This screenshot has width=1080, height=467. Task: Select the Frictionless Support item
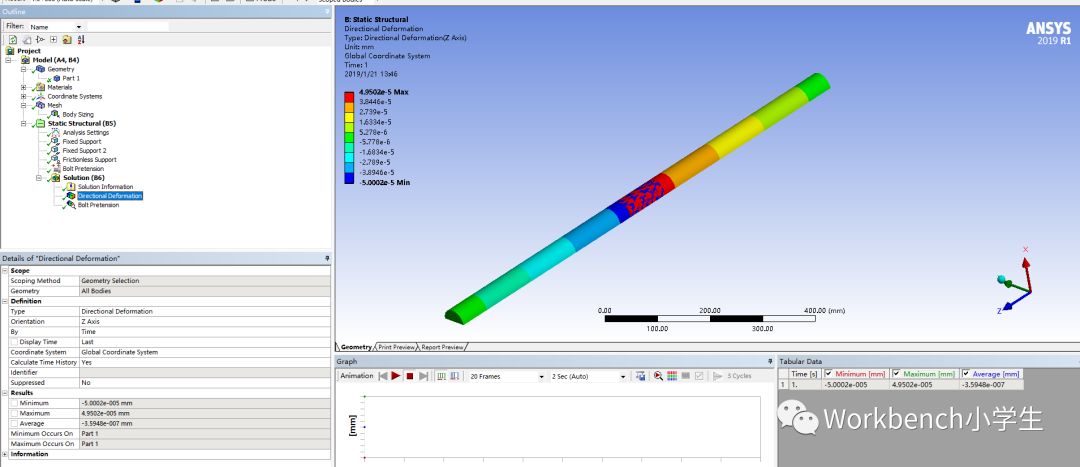click(90, 159)
